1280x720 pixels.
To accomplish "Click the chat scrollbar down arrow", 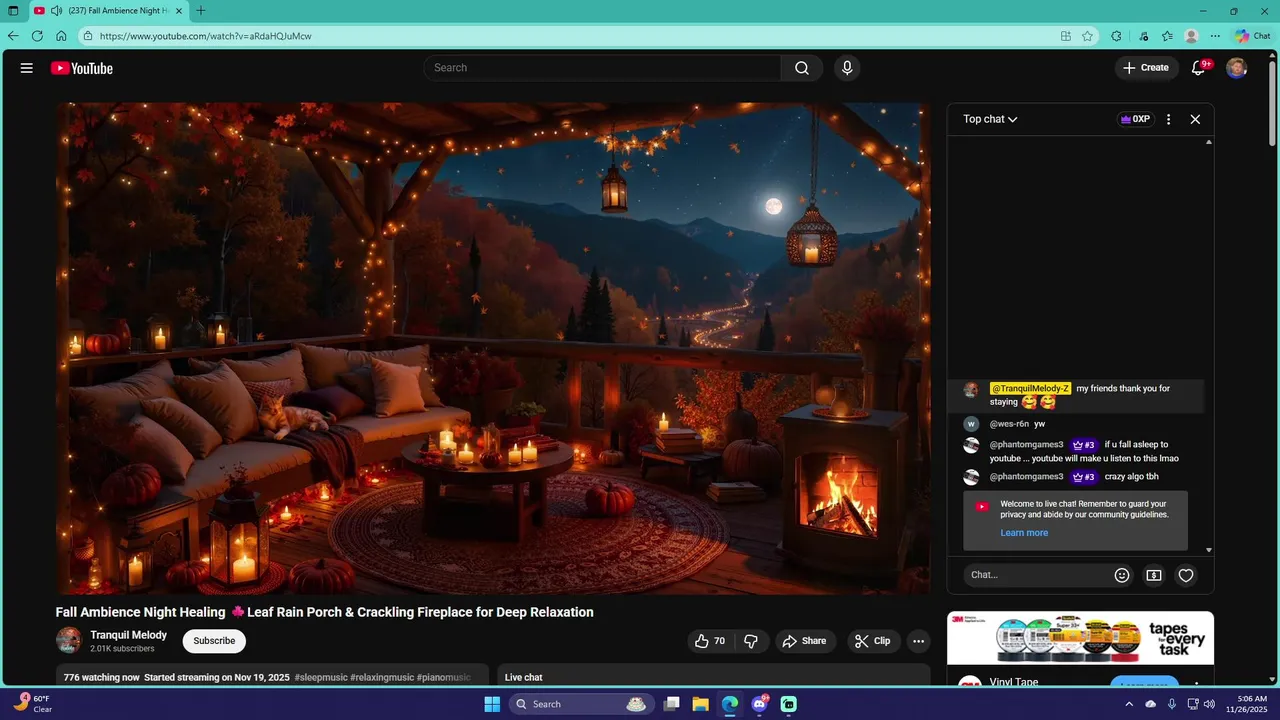I will (1209, 550).
